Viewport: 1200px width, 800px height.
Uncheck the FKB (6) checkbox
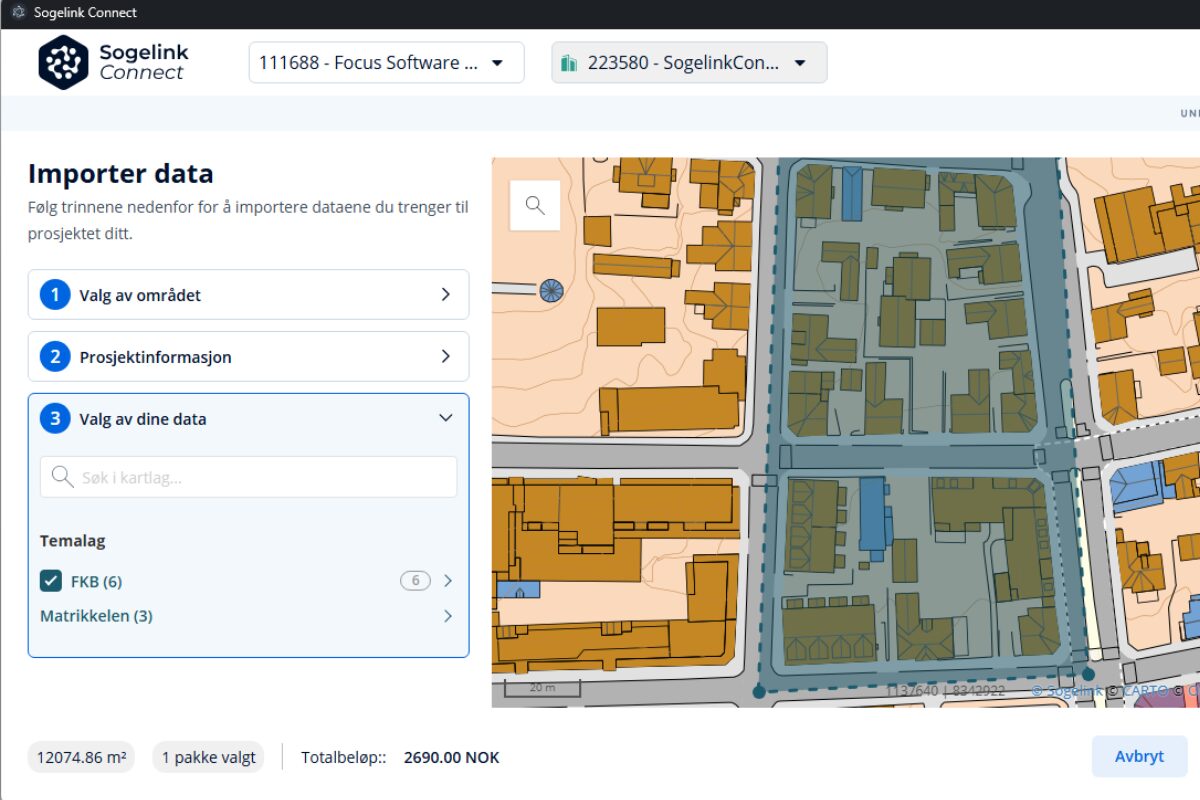[x=51, y=581]
